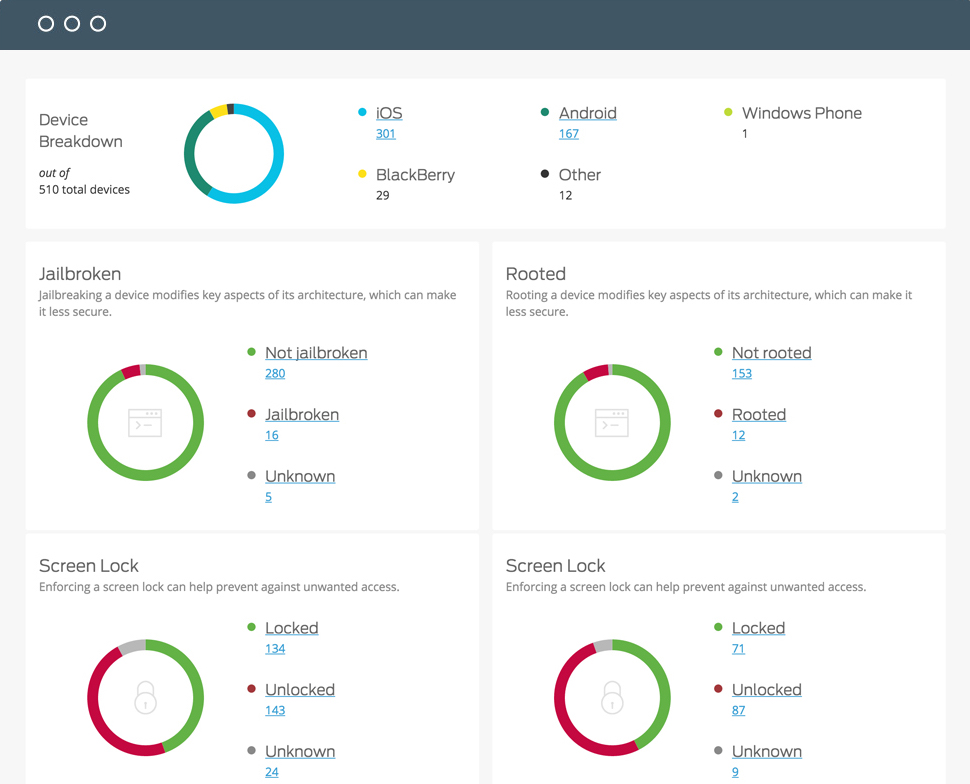
Task: Click the Rooted panel heading
Action: click(536, 274)
